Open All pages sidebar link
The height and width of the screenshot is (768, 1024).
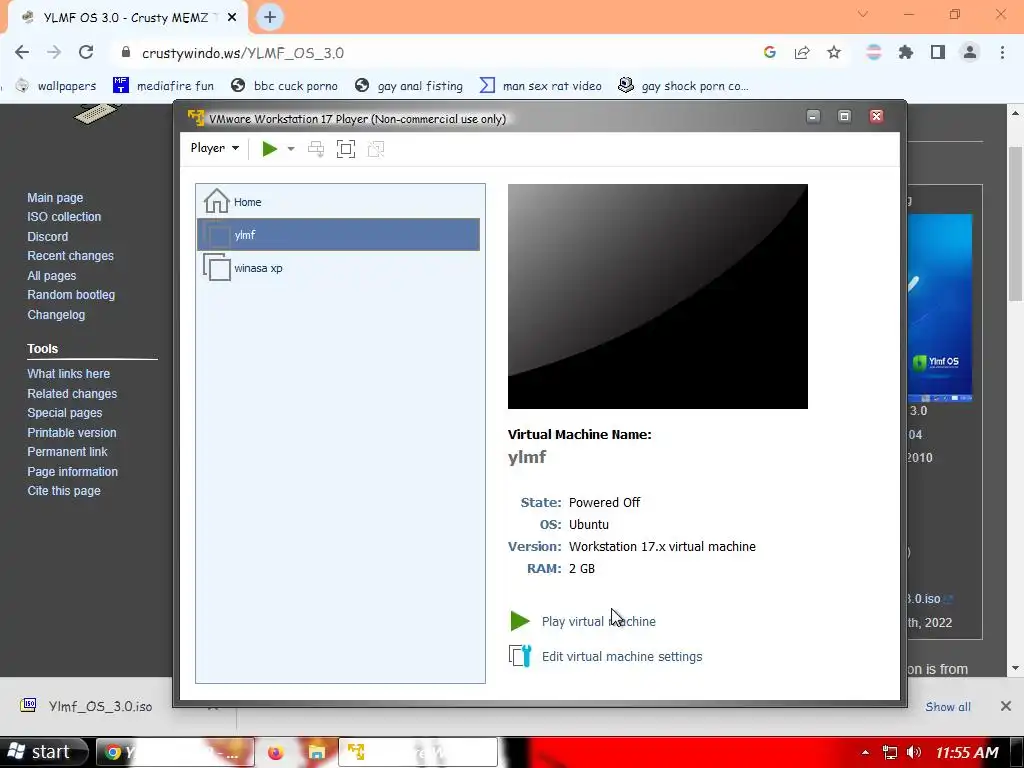[52, 276]
